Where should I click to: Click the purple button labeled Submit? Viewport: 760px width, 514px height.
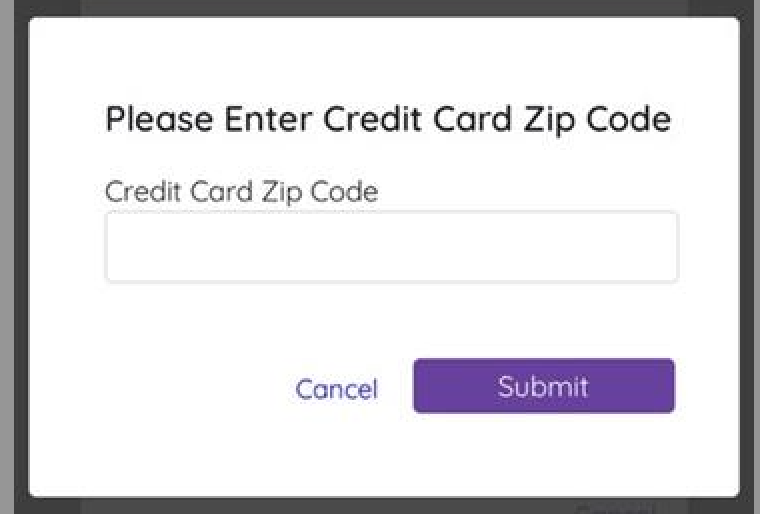543,386
